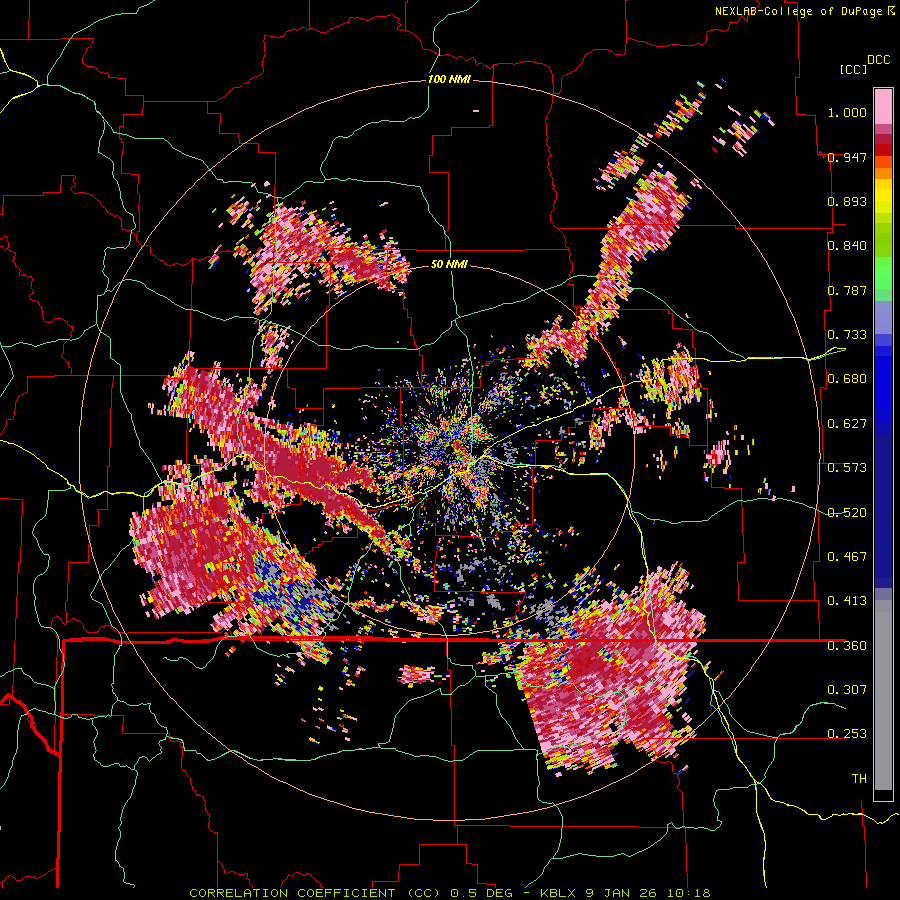Pick the bright green swatch on color bar
Screen dimensions: 900x900
[883, 273]
